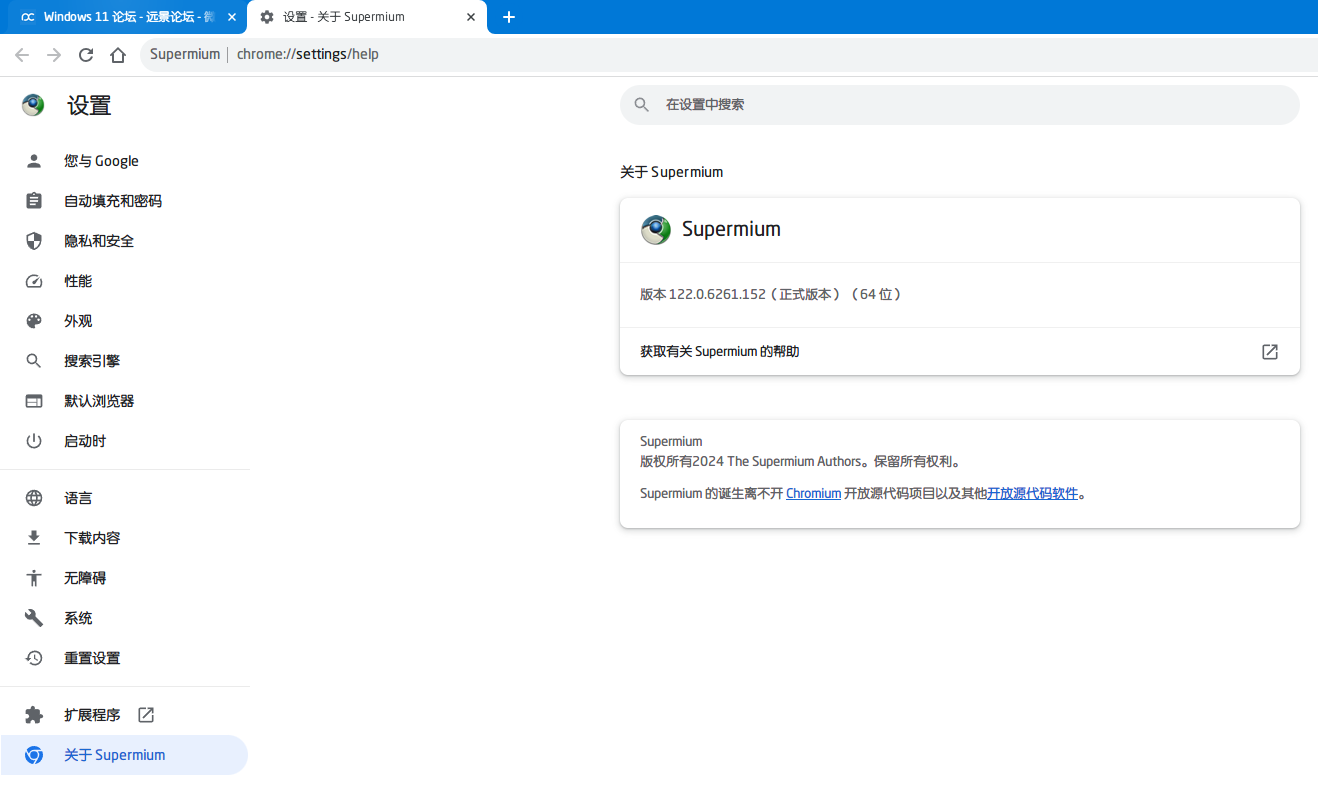Switch to the Windows 11 论坛 tab
Image resolution: width=1318 pixels, height=791 pixels.
click(124, 17)
